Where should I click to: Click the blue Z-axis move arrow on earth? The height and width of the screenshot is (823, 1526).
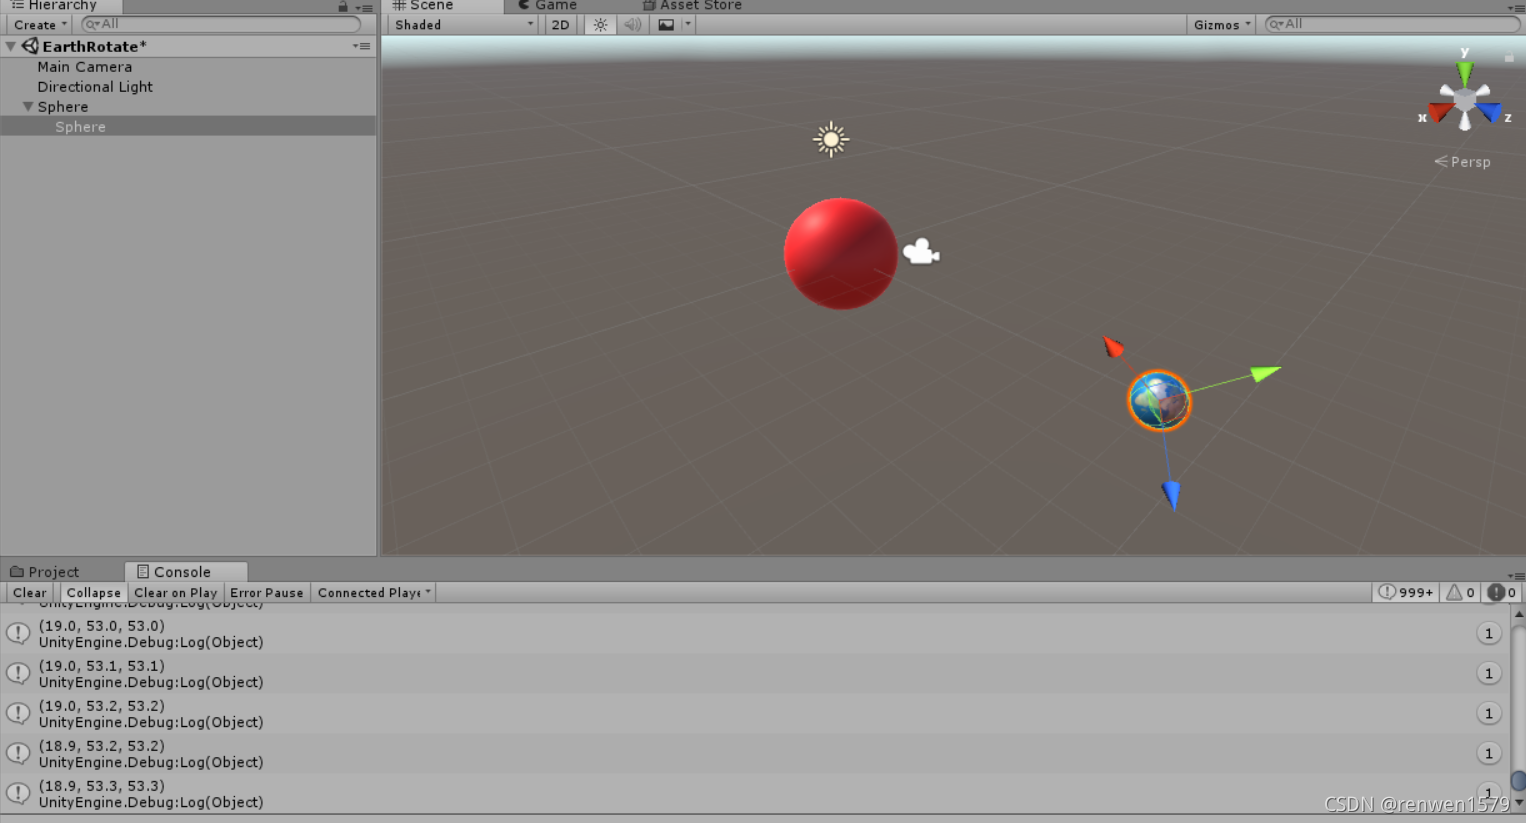(1171, 495)
